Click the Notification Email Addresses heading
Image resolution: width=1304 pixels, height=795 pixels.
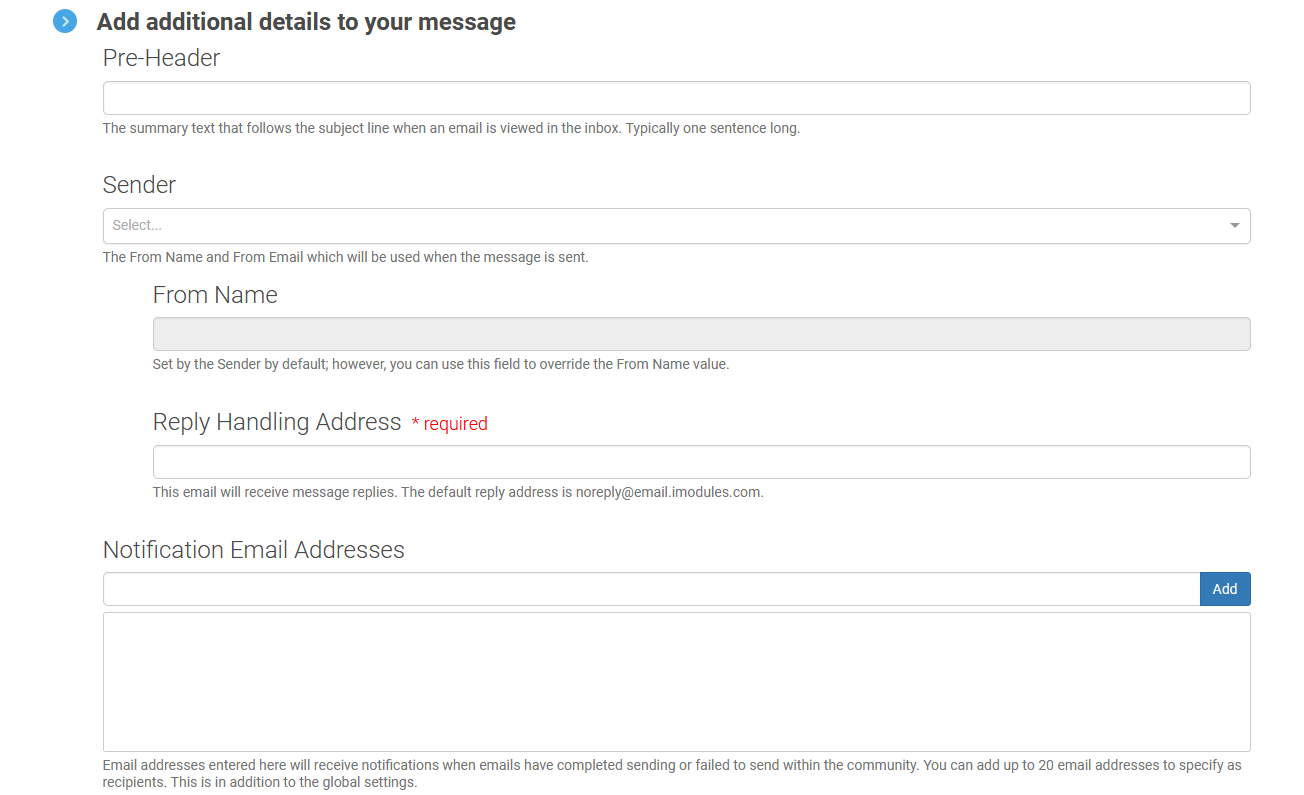click(253, 549)
